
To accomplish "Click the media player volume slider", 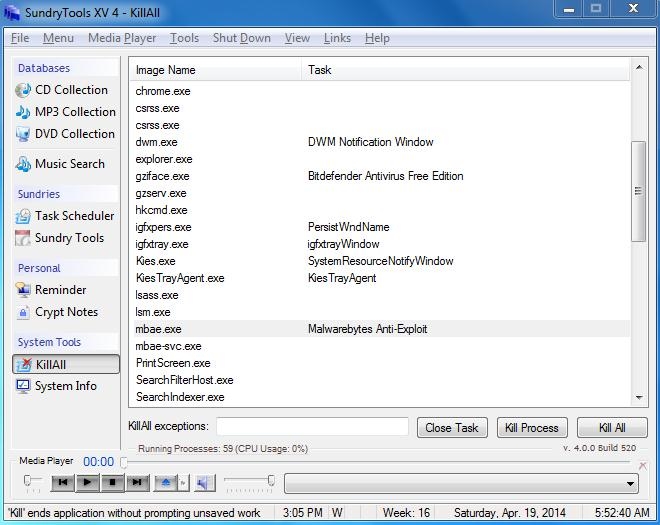I will pos(250,483).
